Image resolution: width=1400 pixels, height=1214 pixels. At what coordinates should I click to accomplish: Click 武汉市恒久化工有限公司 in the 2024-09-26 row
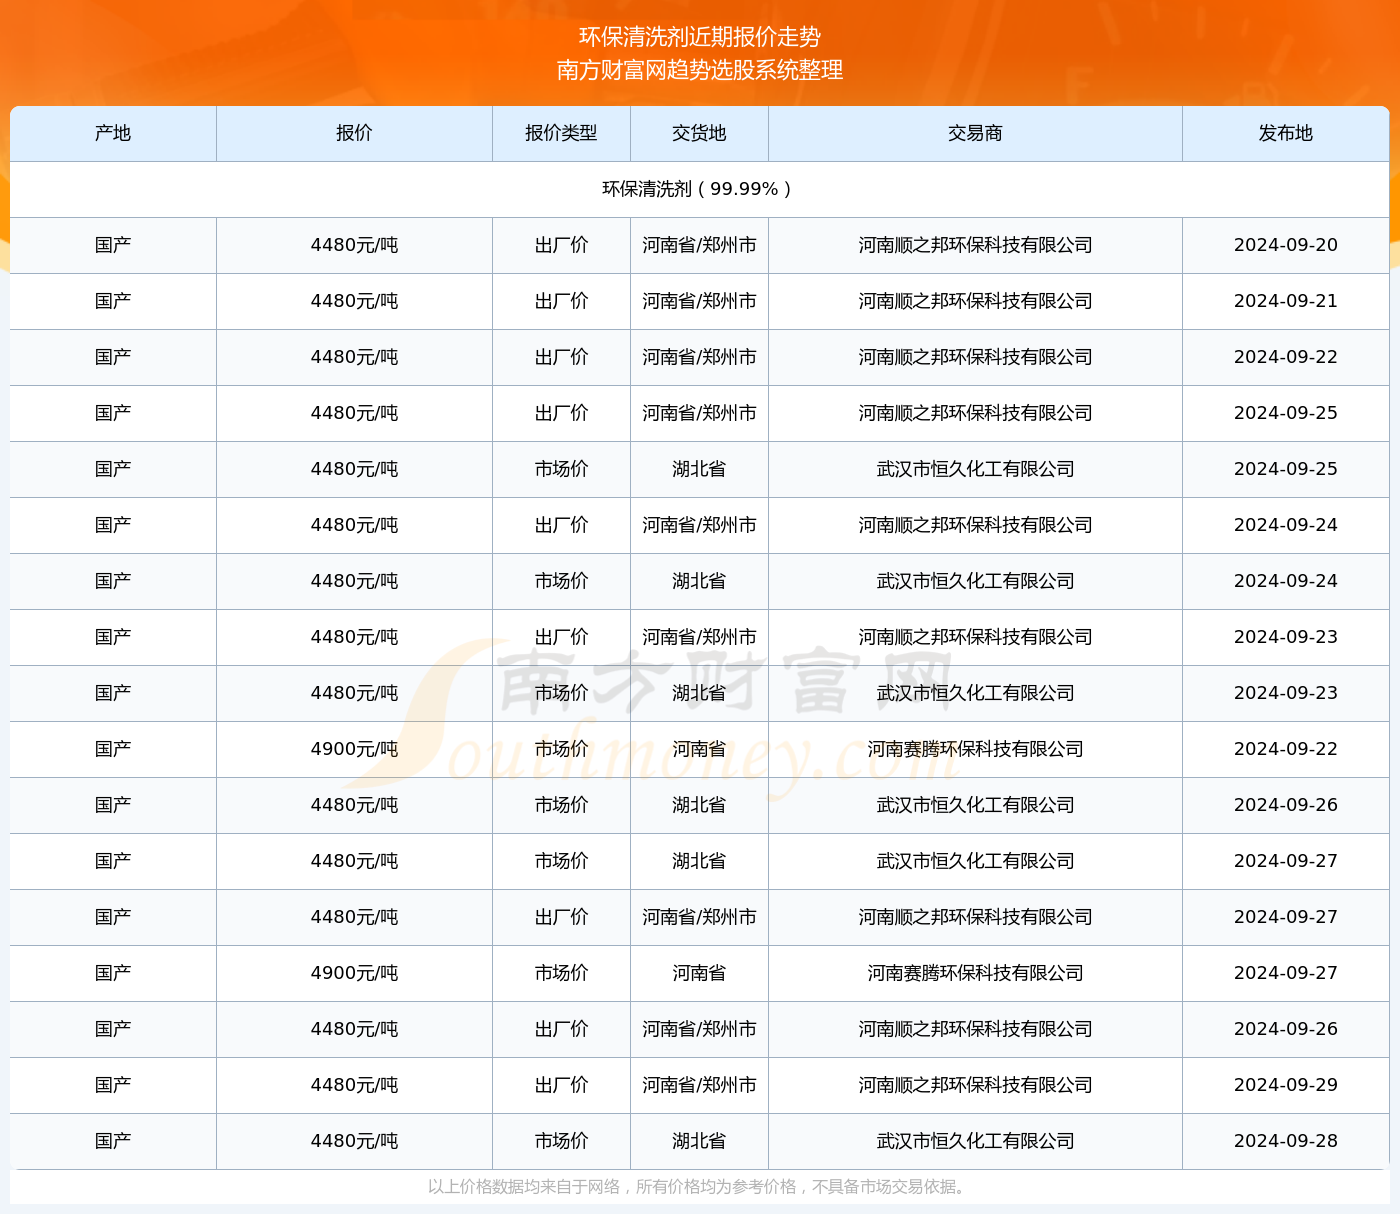click(x=975, y=805)
